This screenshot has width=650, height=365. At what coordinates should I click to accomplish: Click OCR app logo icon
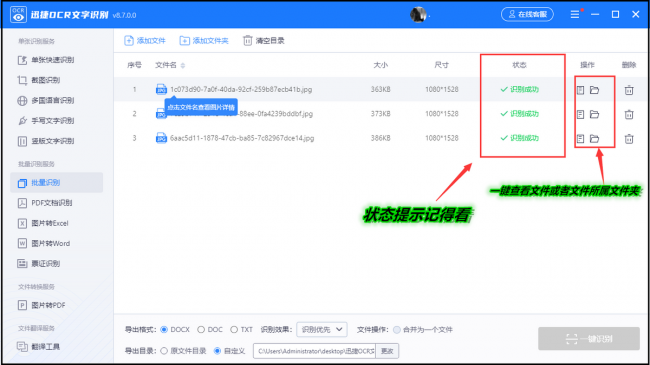coord(18,15)
